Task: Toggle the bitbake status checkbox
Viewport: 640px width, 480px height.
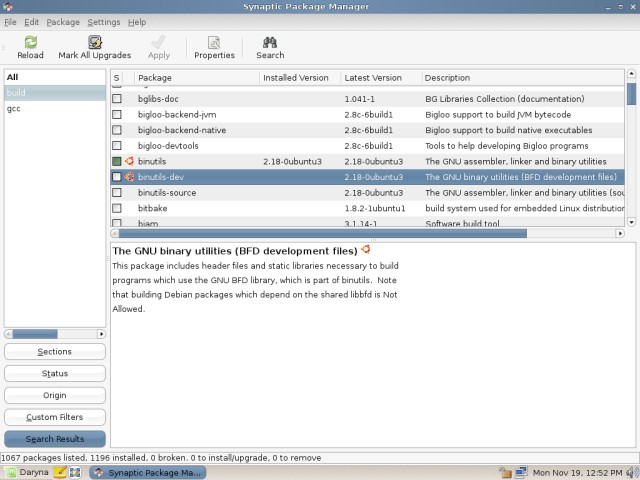Action: (x=117, y=208)
